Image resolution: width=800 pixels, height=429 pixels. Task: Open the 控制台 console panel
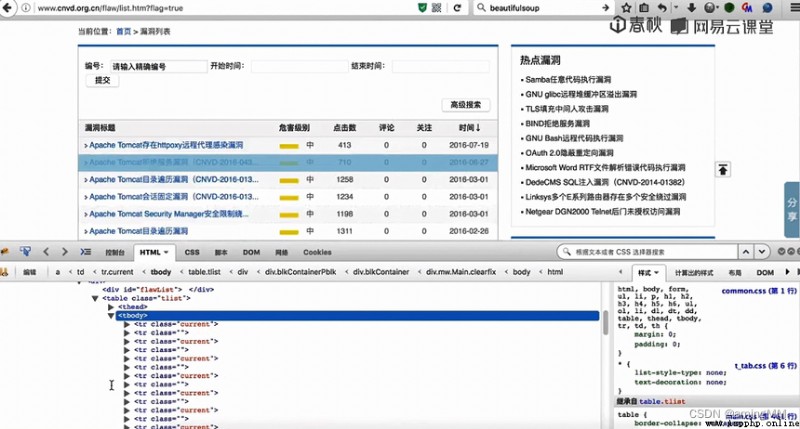pos(115,253)
